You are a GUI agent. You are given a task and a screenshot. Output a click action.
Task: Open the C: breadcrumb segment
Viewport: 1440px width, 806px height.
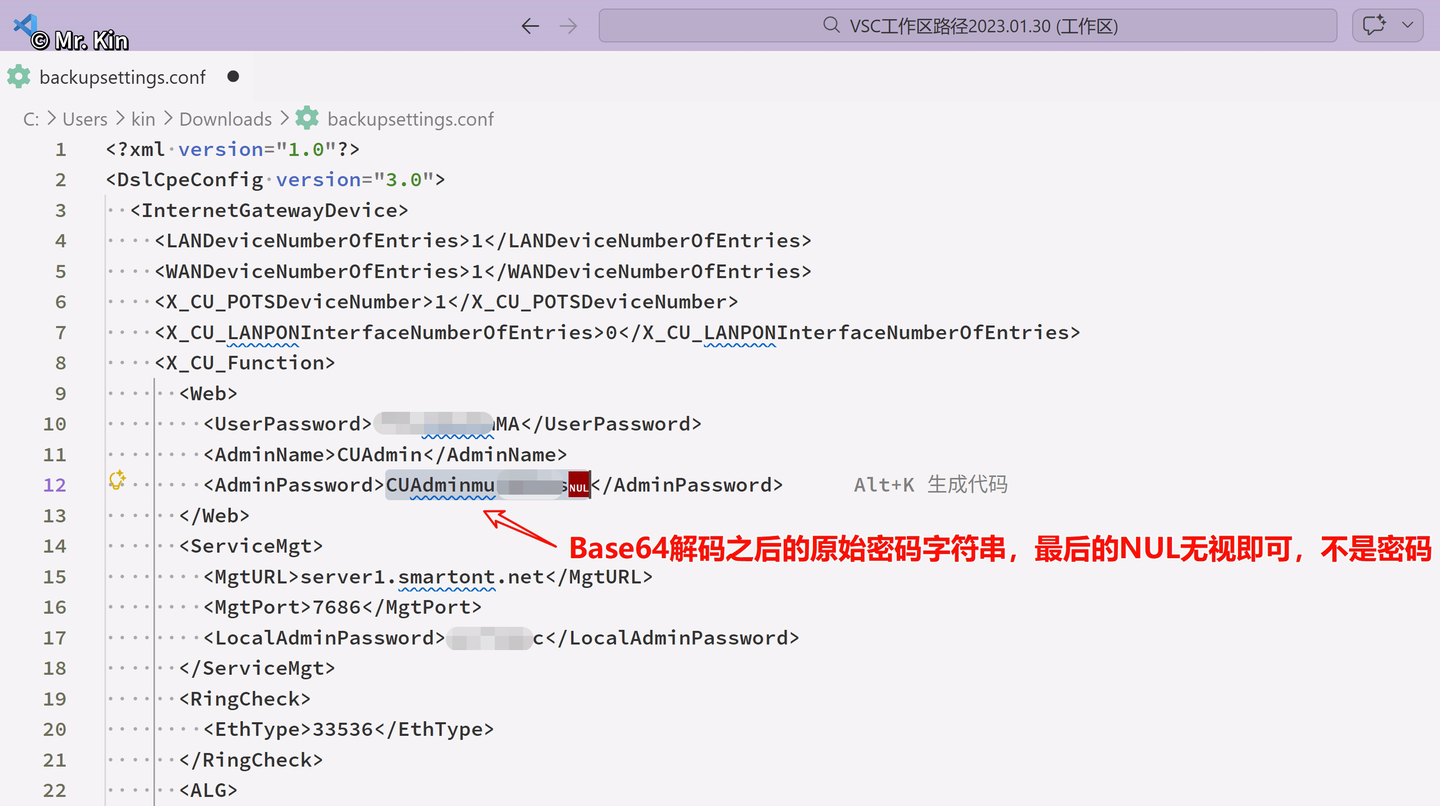[x=31, y=119]
